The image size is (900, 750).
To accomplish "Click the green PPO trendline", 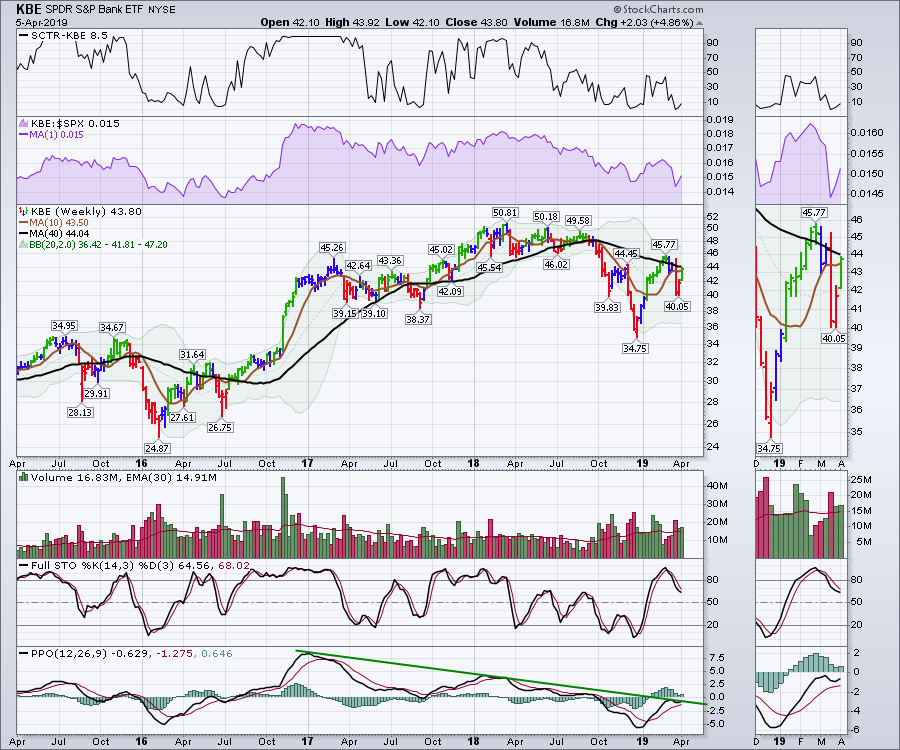I will pyautogui.click(x=501, y=677).
